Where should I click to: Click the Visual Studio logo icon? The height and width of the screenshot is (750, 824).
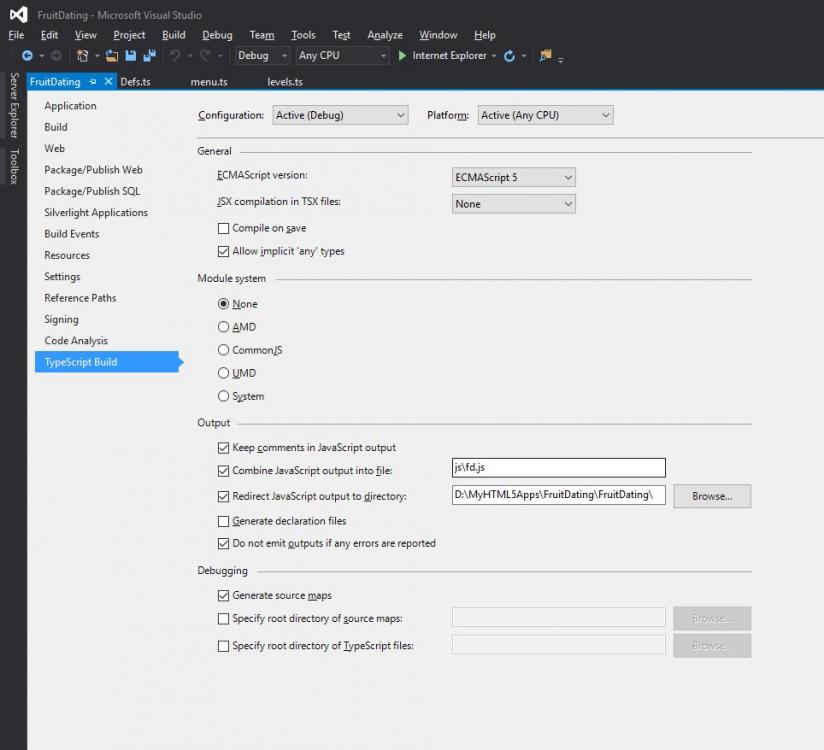(18, 15)
